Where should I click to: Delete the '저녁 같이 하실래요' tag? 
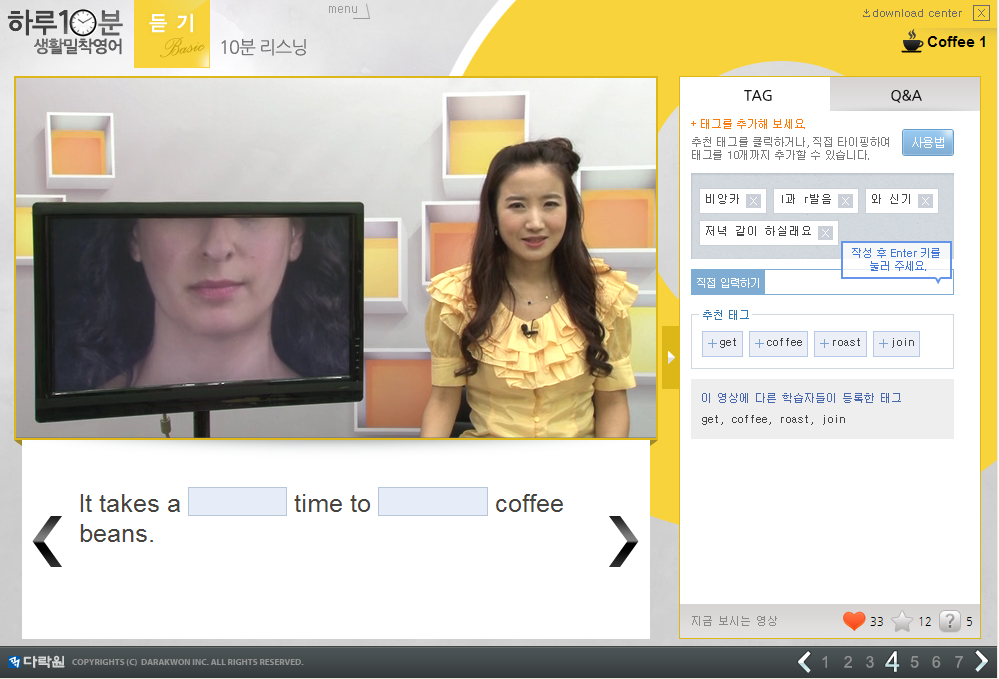click(x=825, y=233)
